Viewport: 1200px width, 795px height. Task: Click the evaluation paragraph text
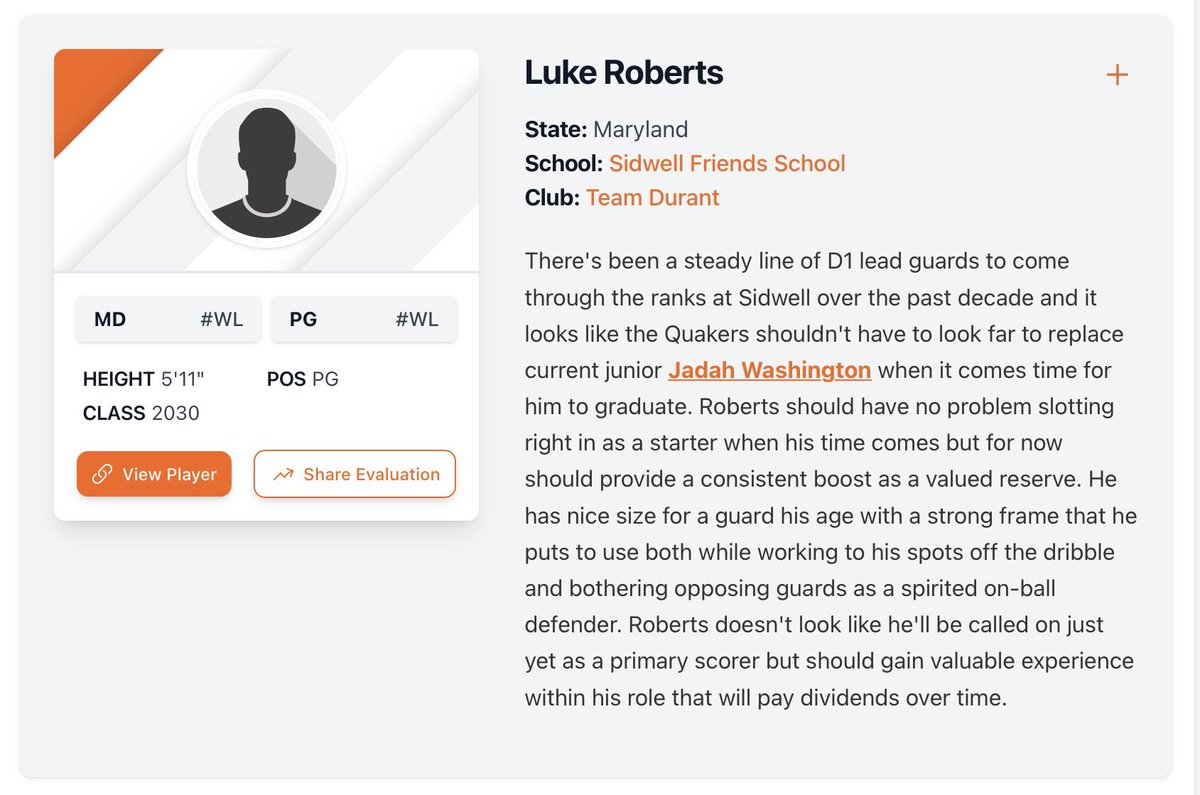pyautogui.click(x=830, y=478)
